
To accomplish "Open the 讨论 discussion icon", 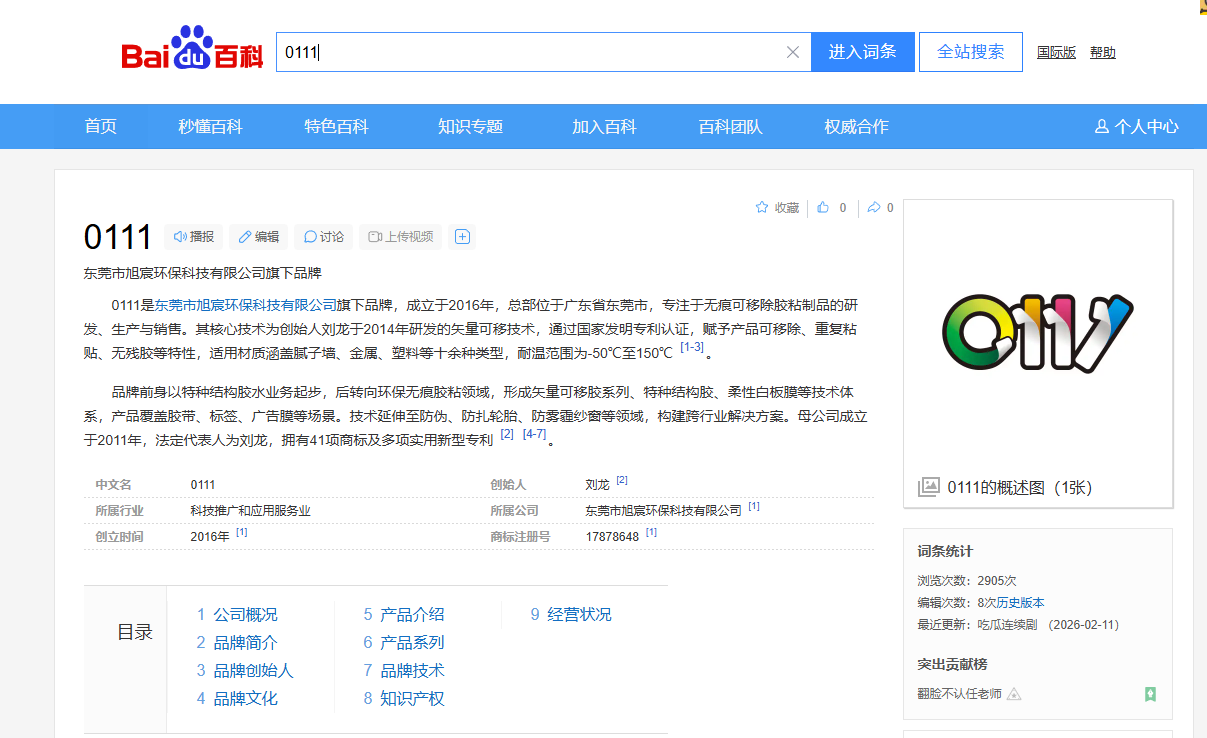I will 310,236.
